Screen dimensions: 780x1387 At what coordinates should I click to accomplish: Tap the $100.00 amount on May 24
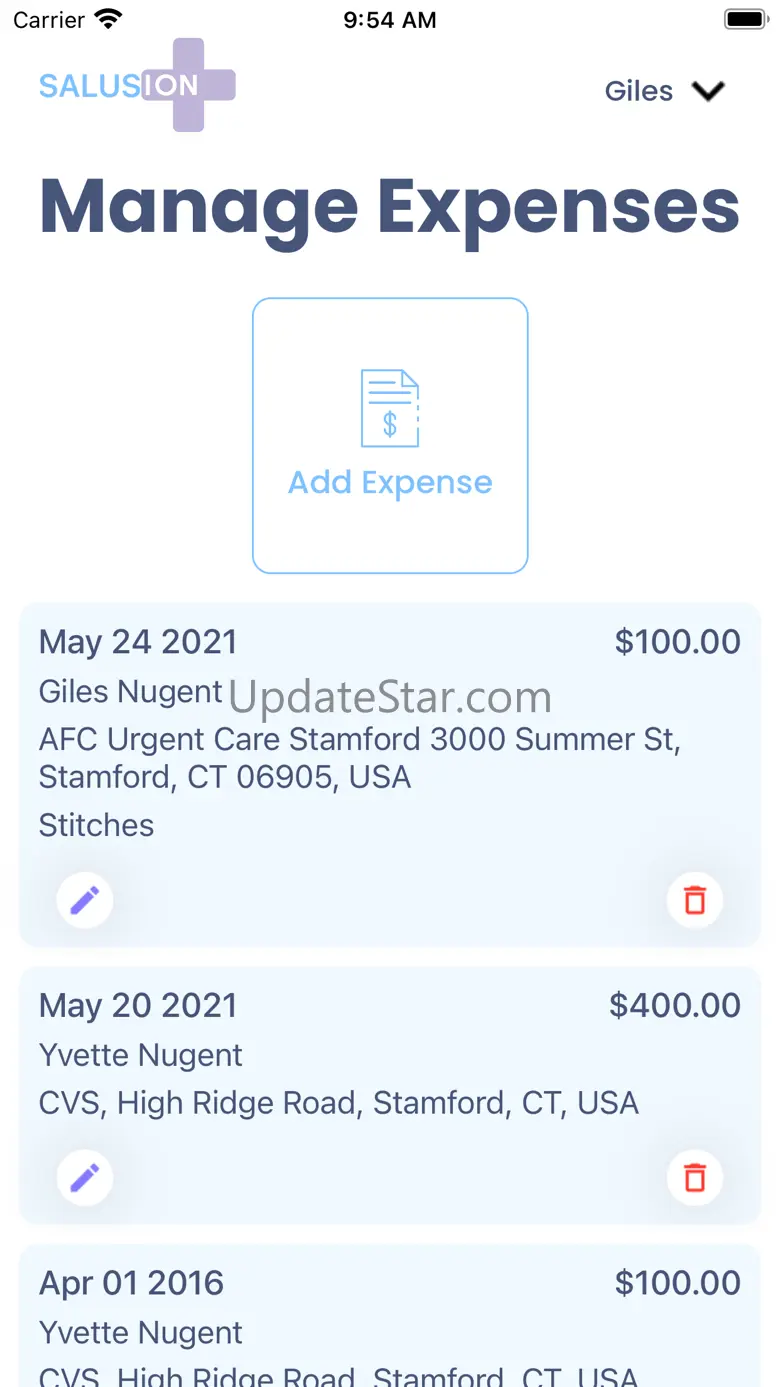677,642
